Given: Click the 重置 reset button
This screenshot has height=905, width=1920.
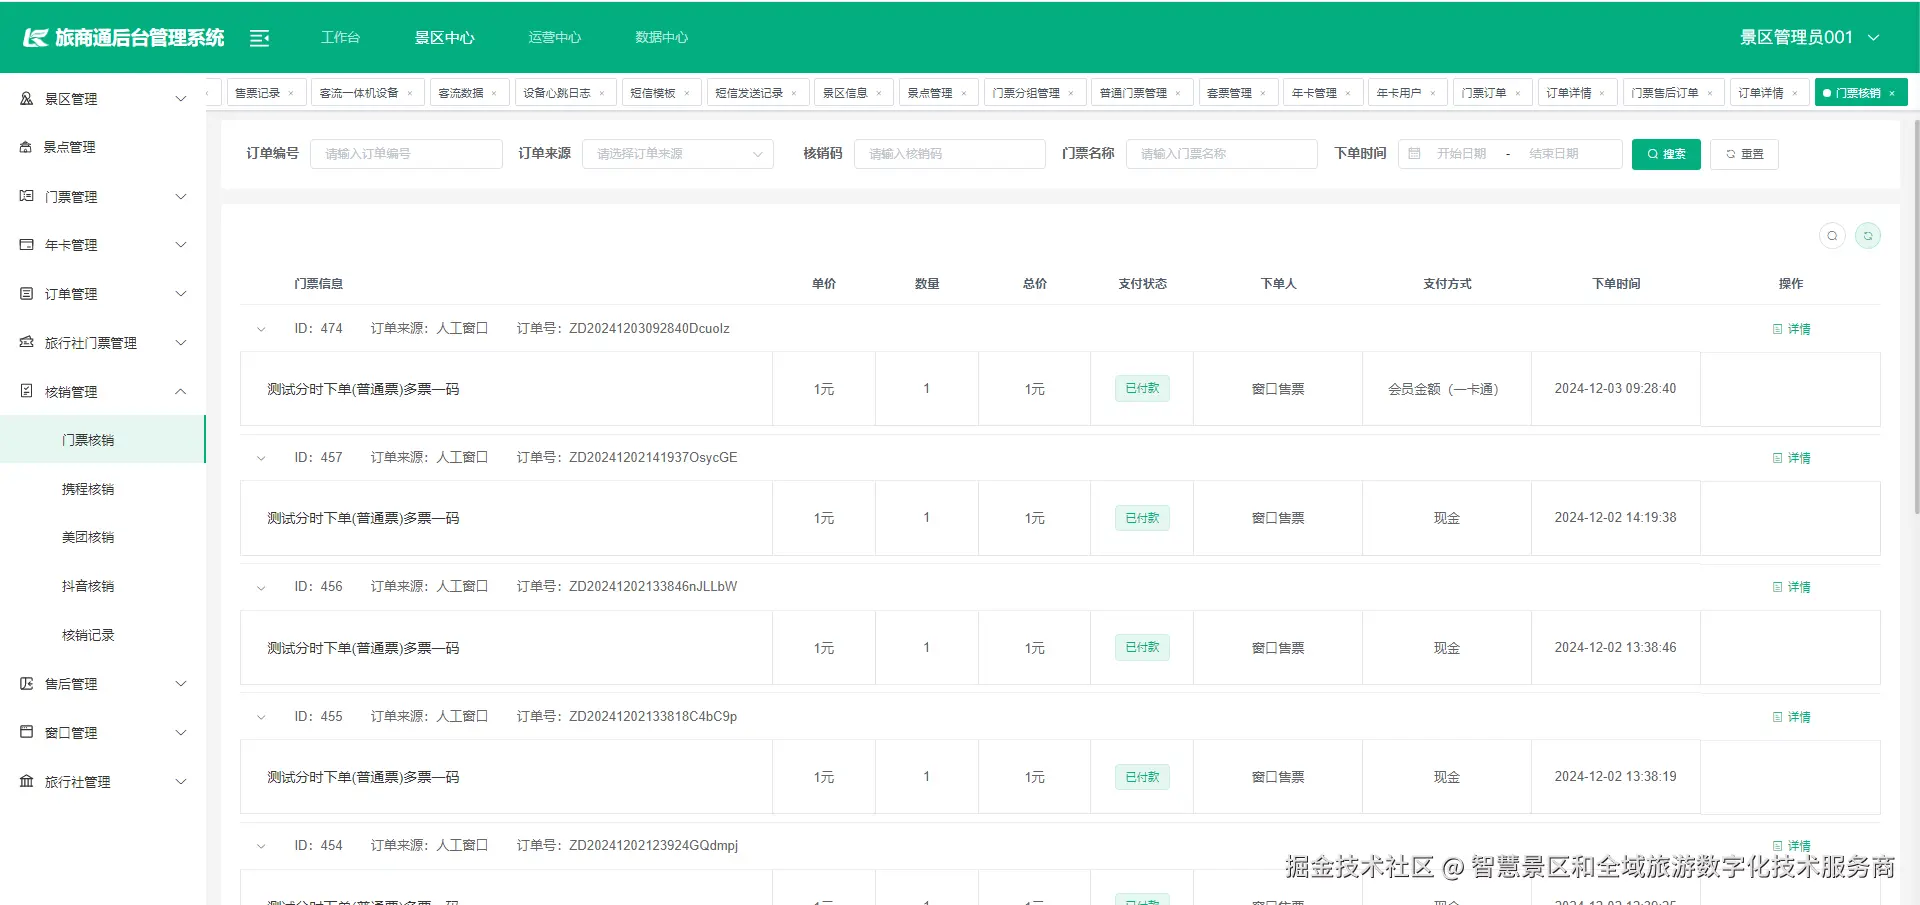Looking at the screenshot, I should tap(1744, 154).
